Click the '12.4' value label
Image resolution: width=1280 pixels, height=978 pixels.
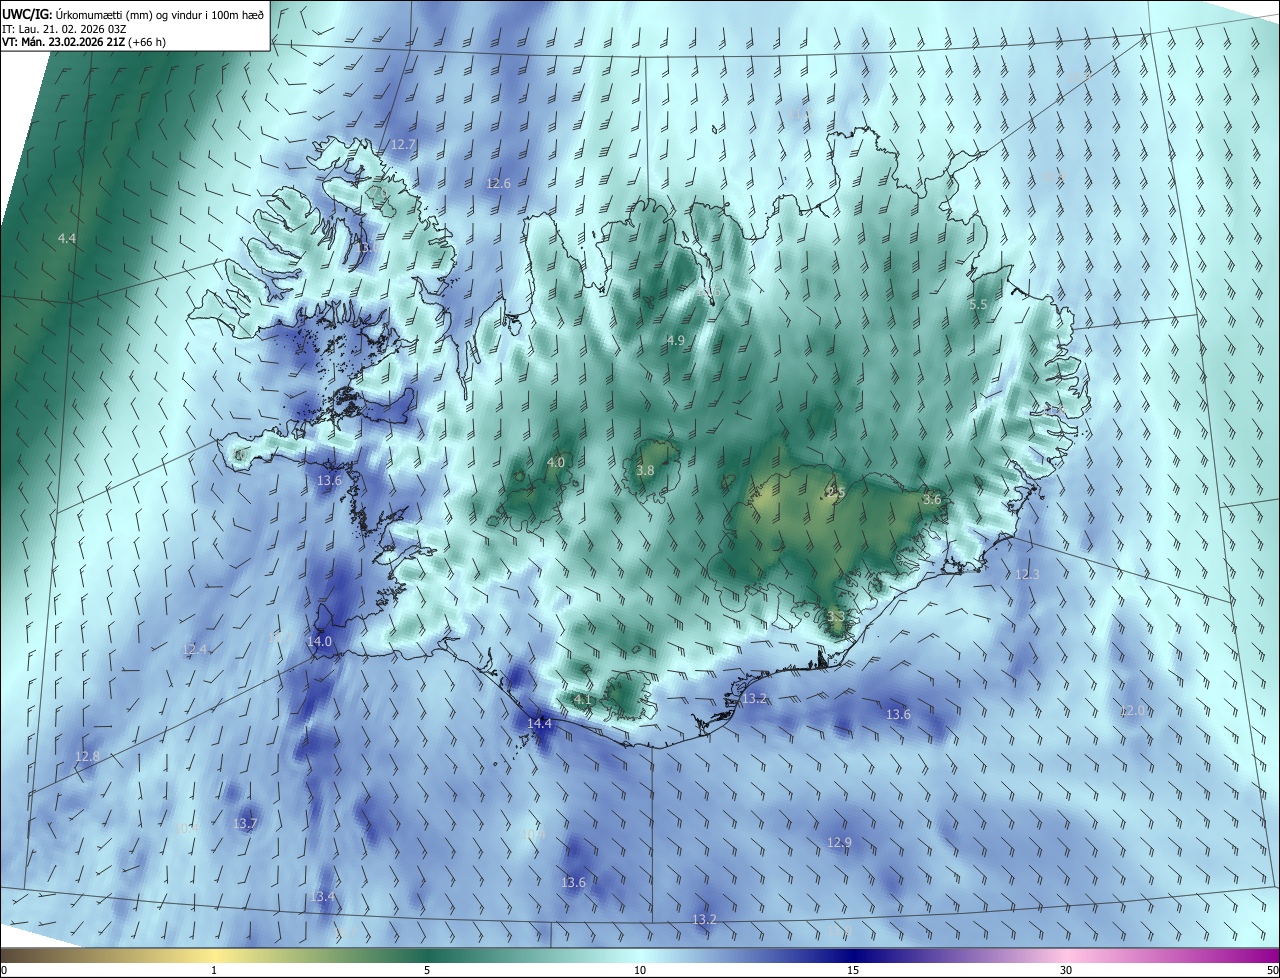[x=195, y=649]
